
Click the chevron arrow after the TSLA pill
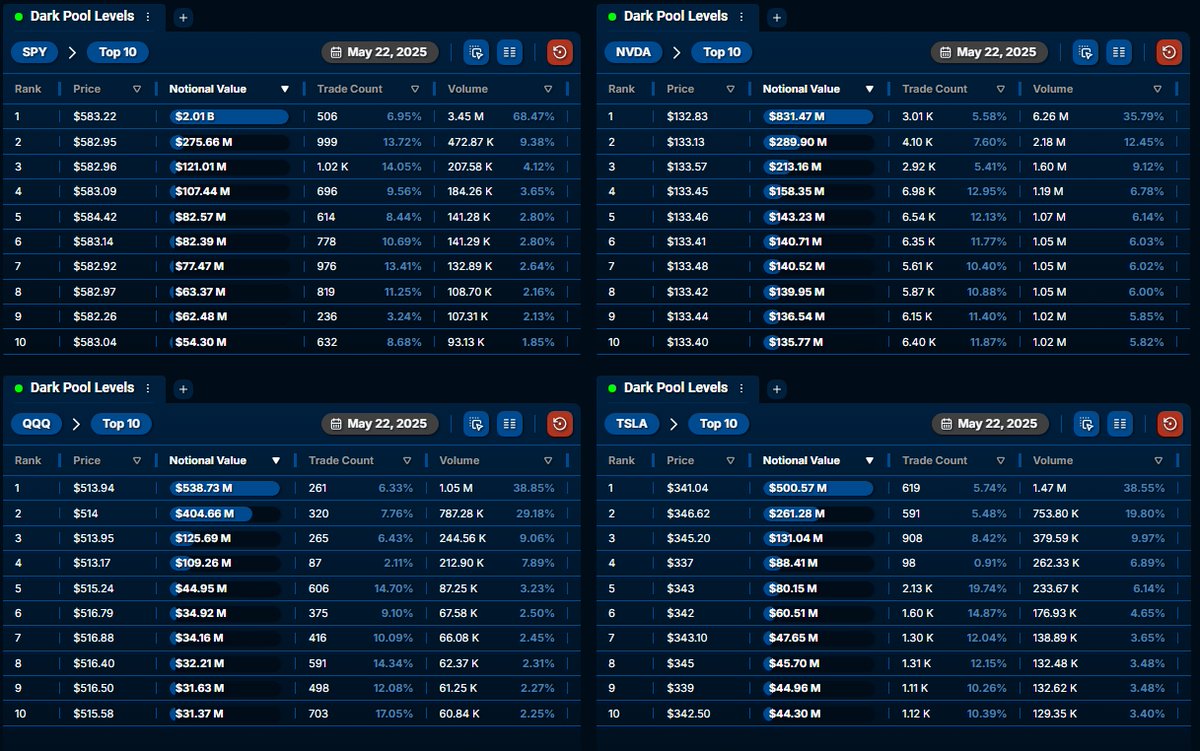point(674,424)
